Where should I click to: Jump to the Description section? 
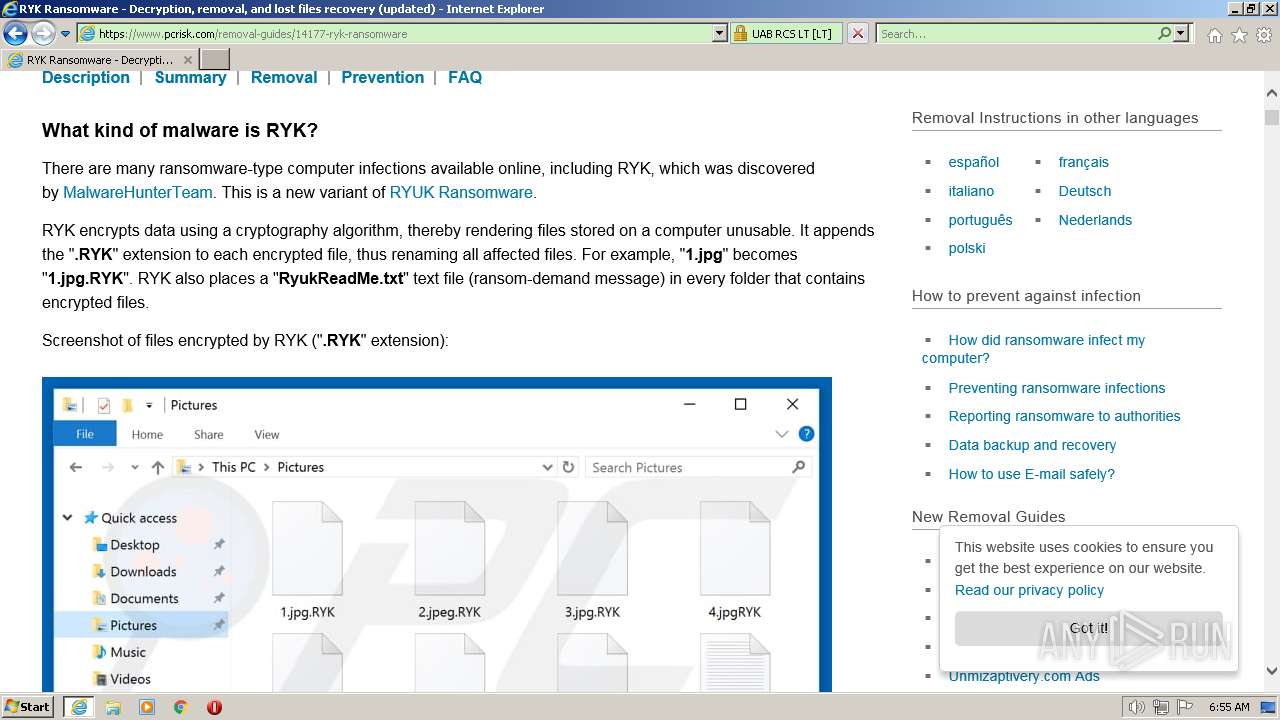tap(86, 77)
